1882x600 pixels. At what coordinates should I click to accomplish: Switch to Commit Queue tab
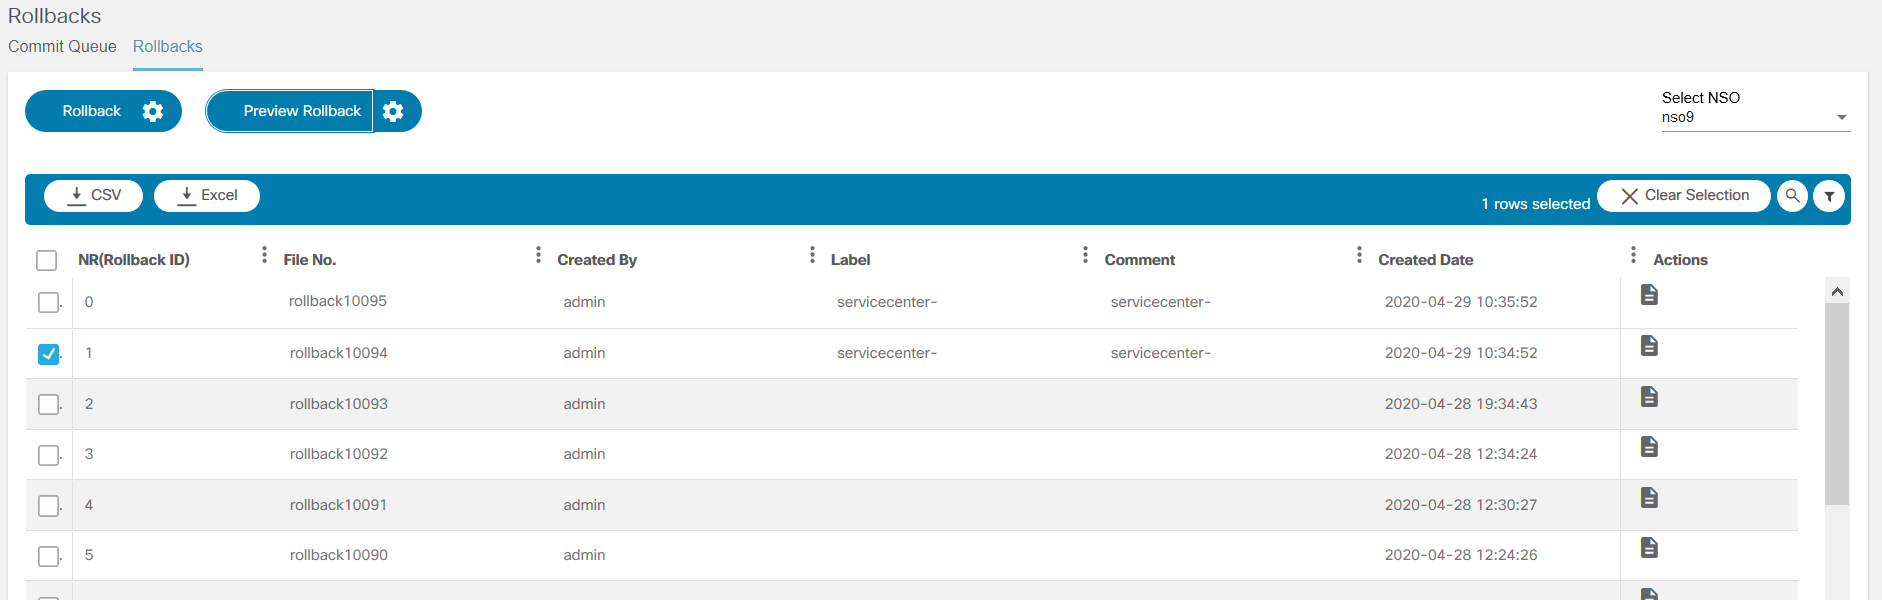click(62, 46)
